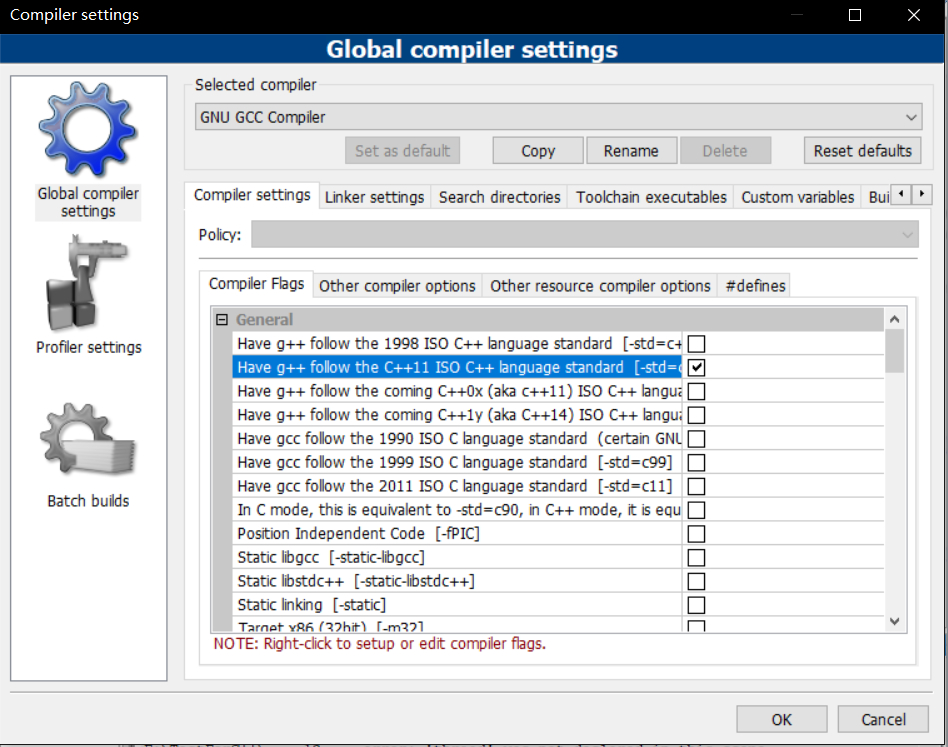The image size is (948, 747).
Task: Toggle the -std=c90 equivalent flag checkbox
Action: click(x=696, y=510)
